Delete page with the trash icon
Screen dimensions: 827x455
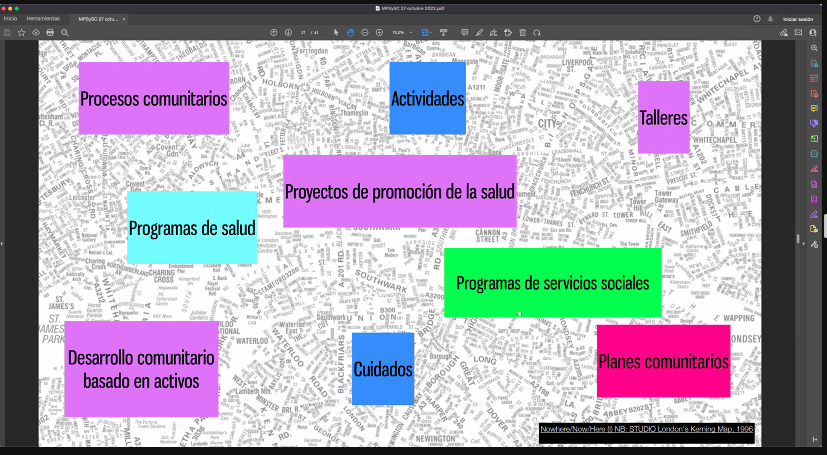point(523,33)
